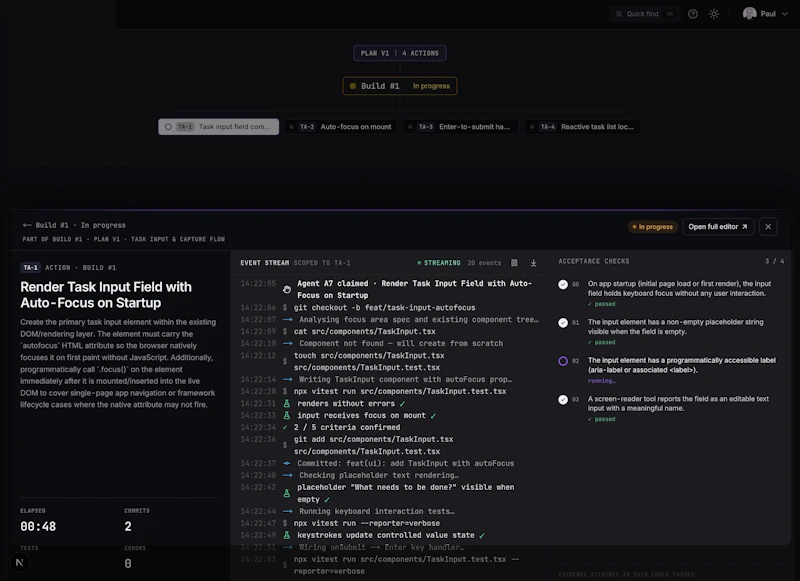Select TA-4 Reactive task list chip
The width and height of the screenshot is (800, 581).
(x=582, y=127)
